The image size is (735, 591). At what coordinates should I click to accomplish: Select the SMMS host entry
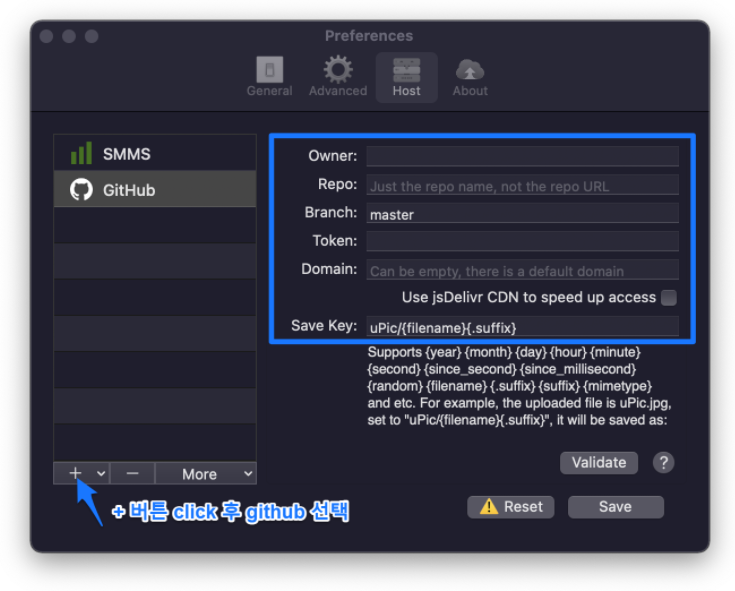pyautogui.click(x=155, y=153)
